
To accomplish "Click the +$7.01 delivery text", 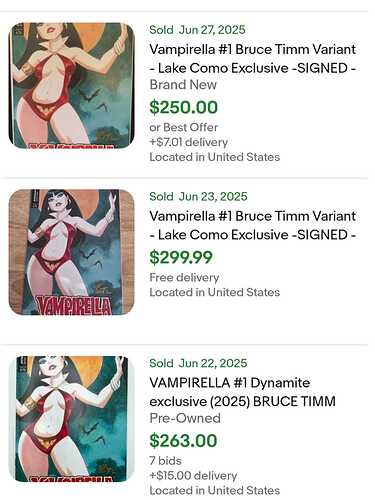I will coord(189,142).
